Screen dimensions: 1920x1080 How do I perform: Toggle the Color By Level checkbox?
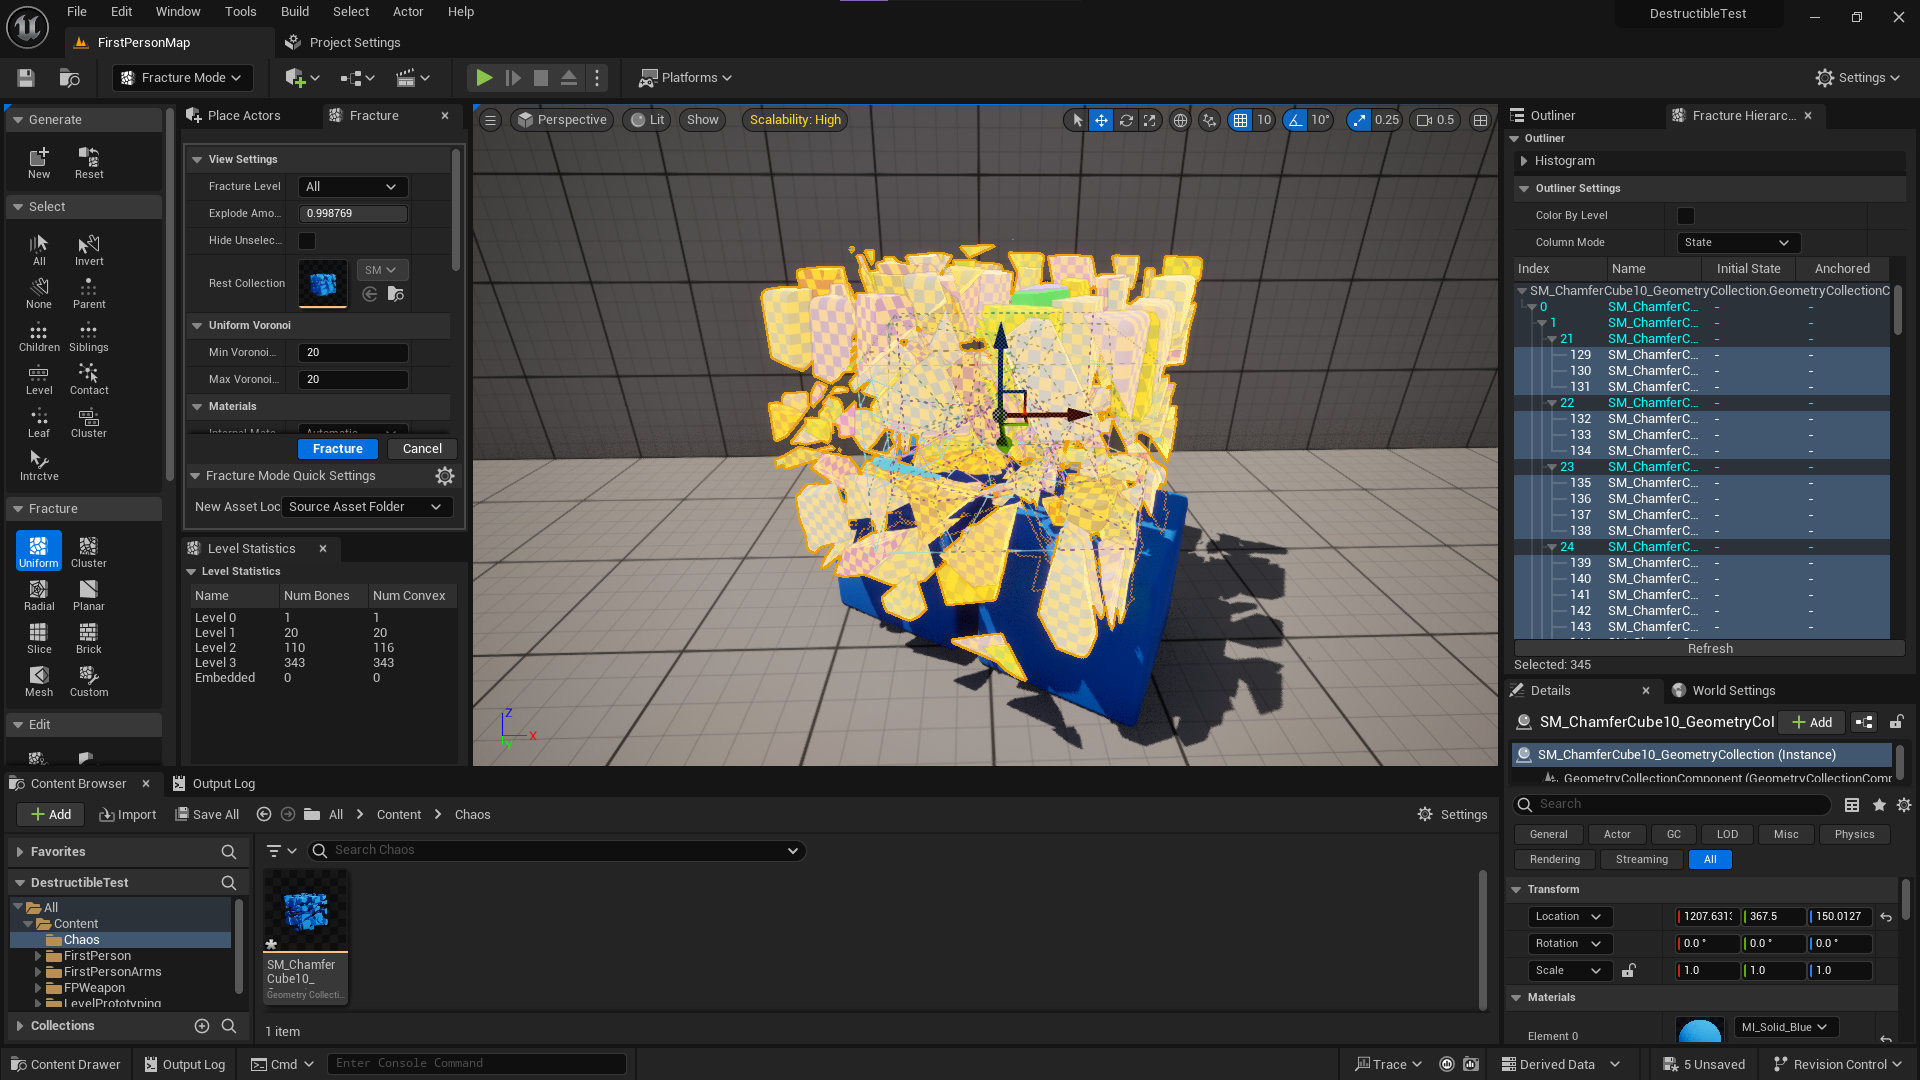coord(1686,216)
